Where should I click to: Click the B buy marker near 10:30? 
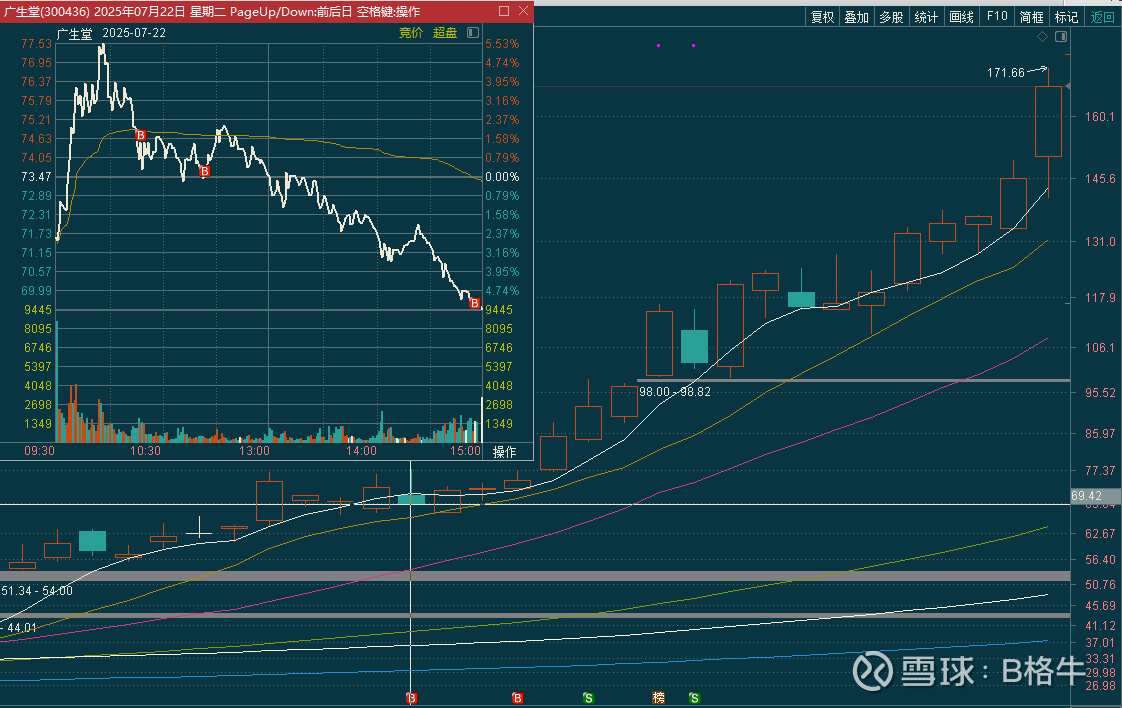(140, 135)
